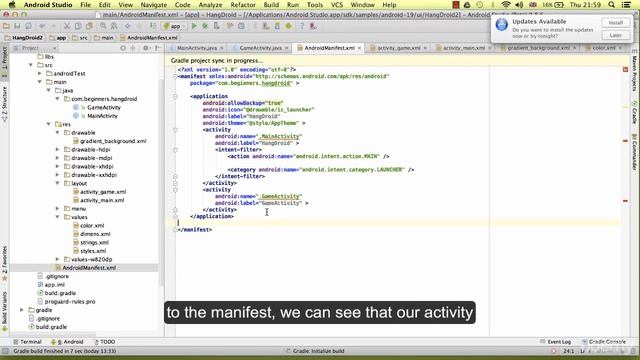Click the Attach debugger toolbar icon
This screenshot has height=360, width=640.
216,26
